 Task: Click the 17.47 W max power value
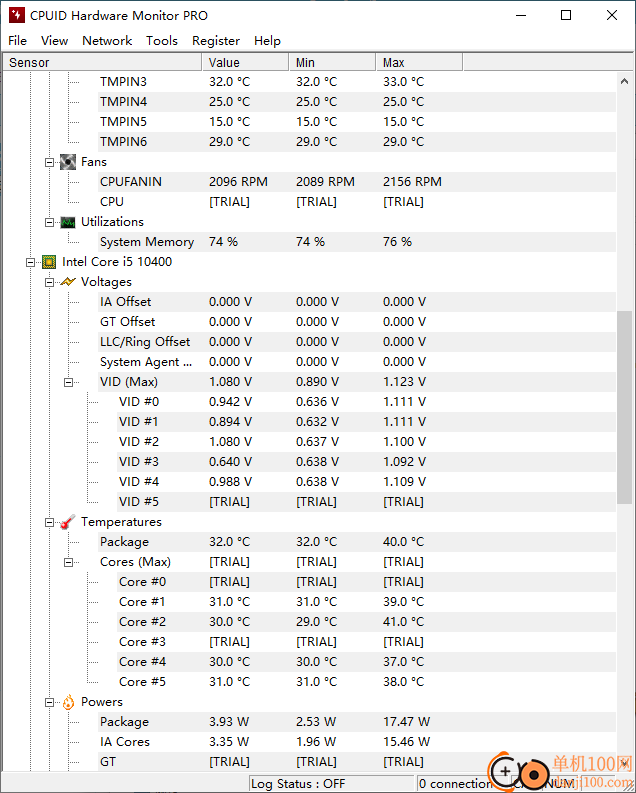tap(406, 722)
